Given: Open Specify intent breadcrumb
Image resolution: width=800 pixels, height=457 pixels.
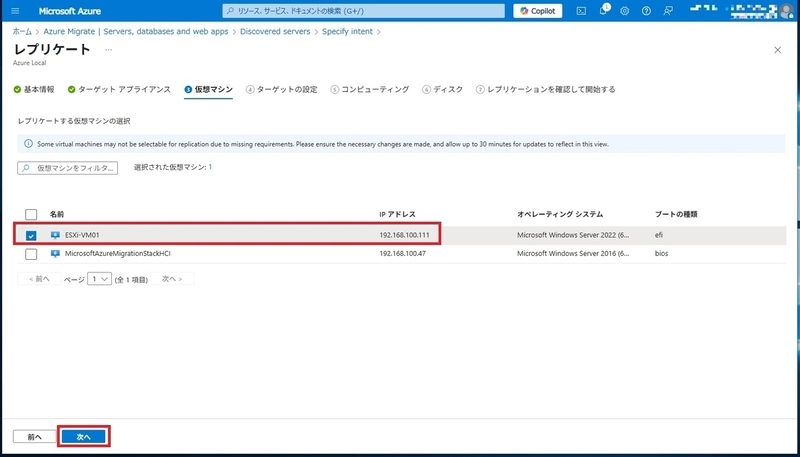Looking at the screenshot, I should [347, 32].
